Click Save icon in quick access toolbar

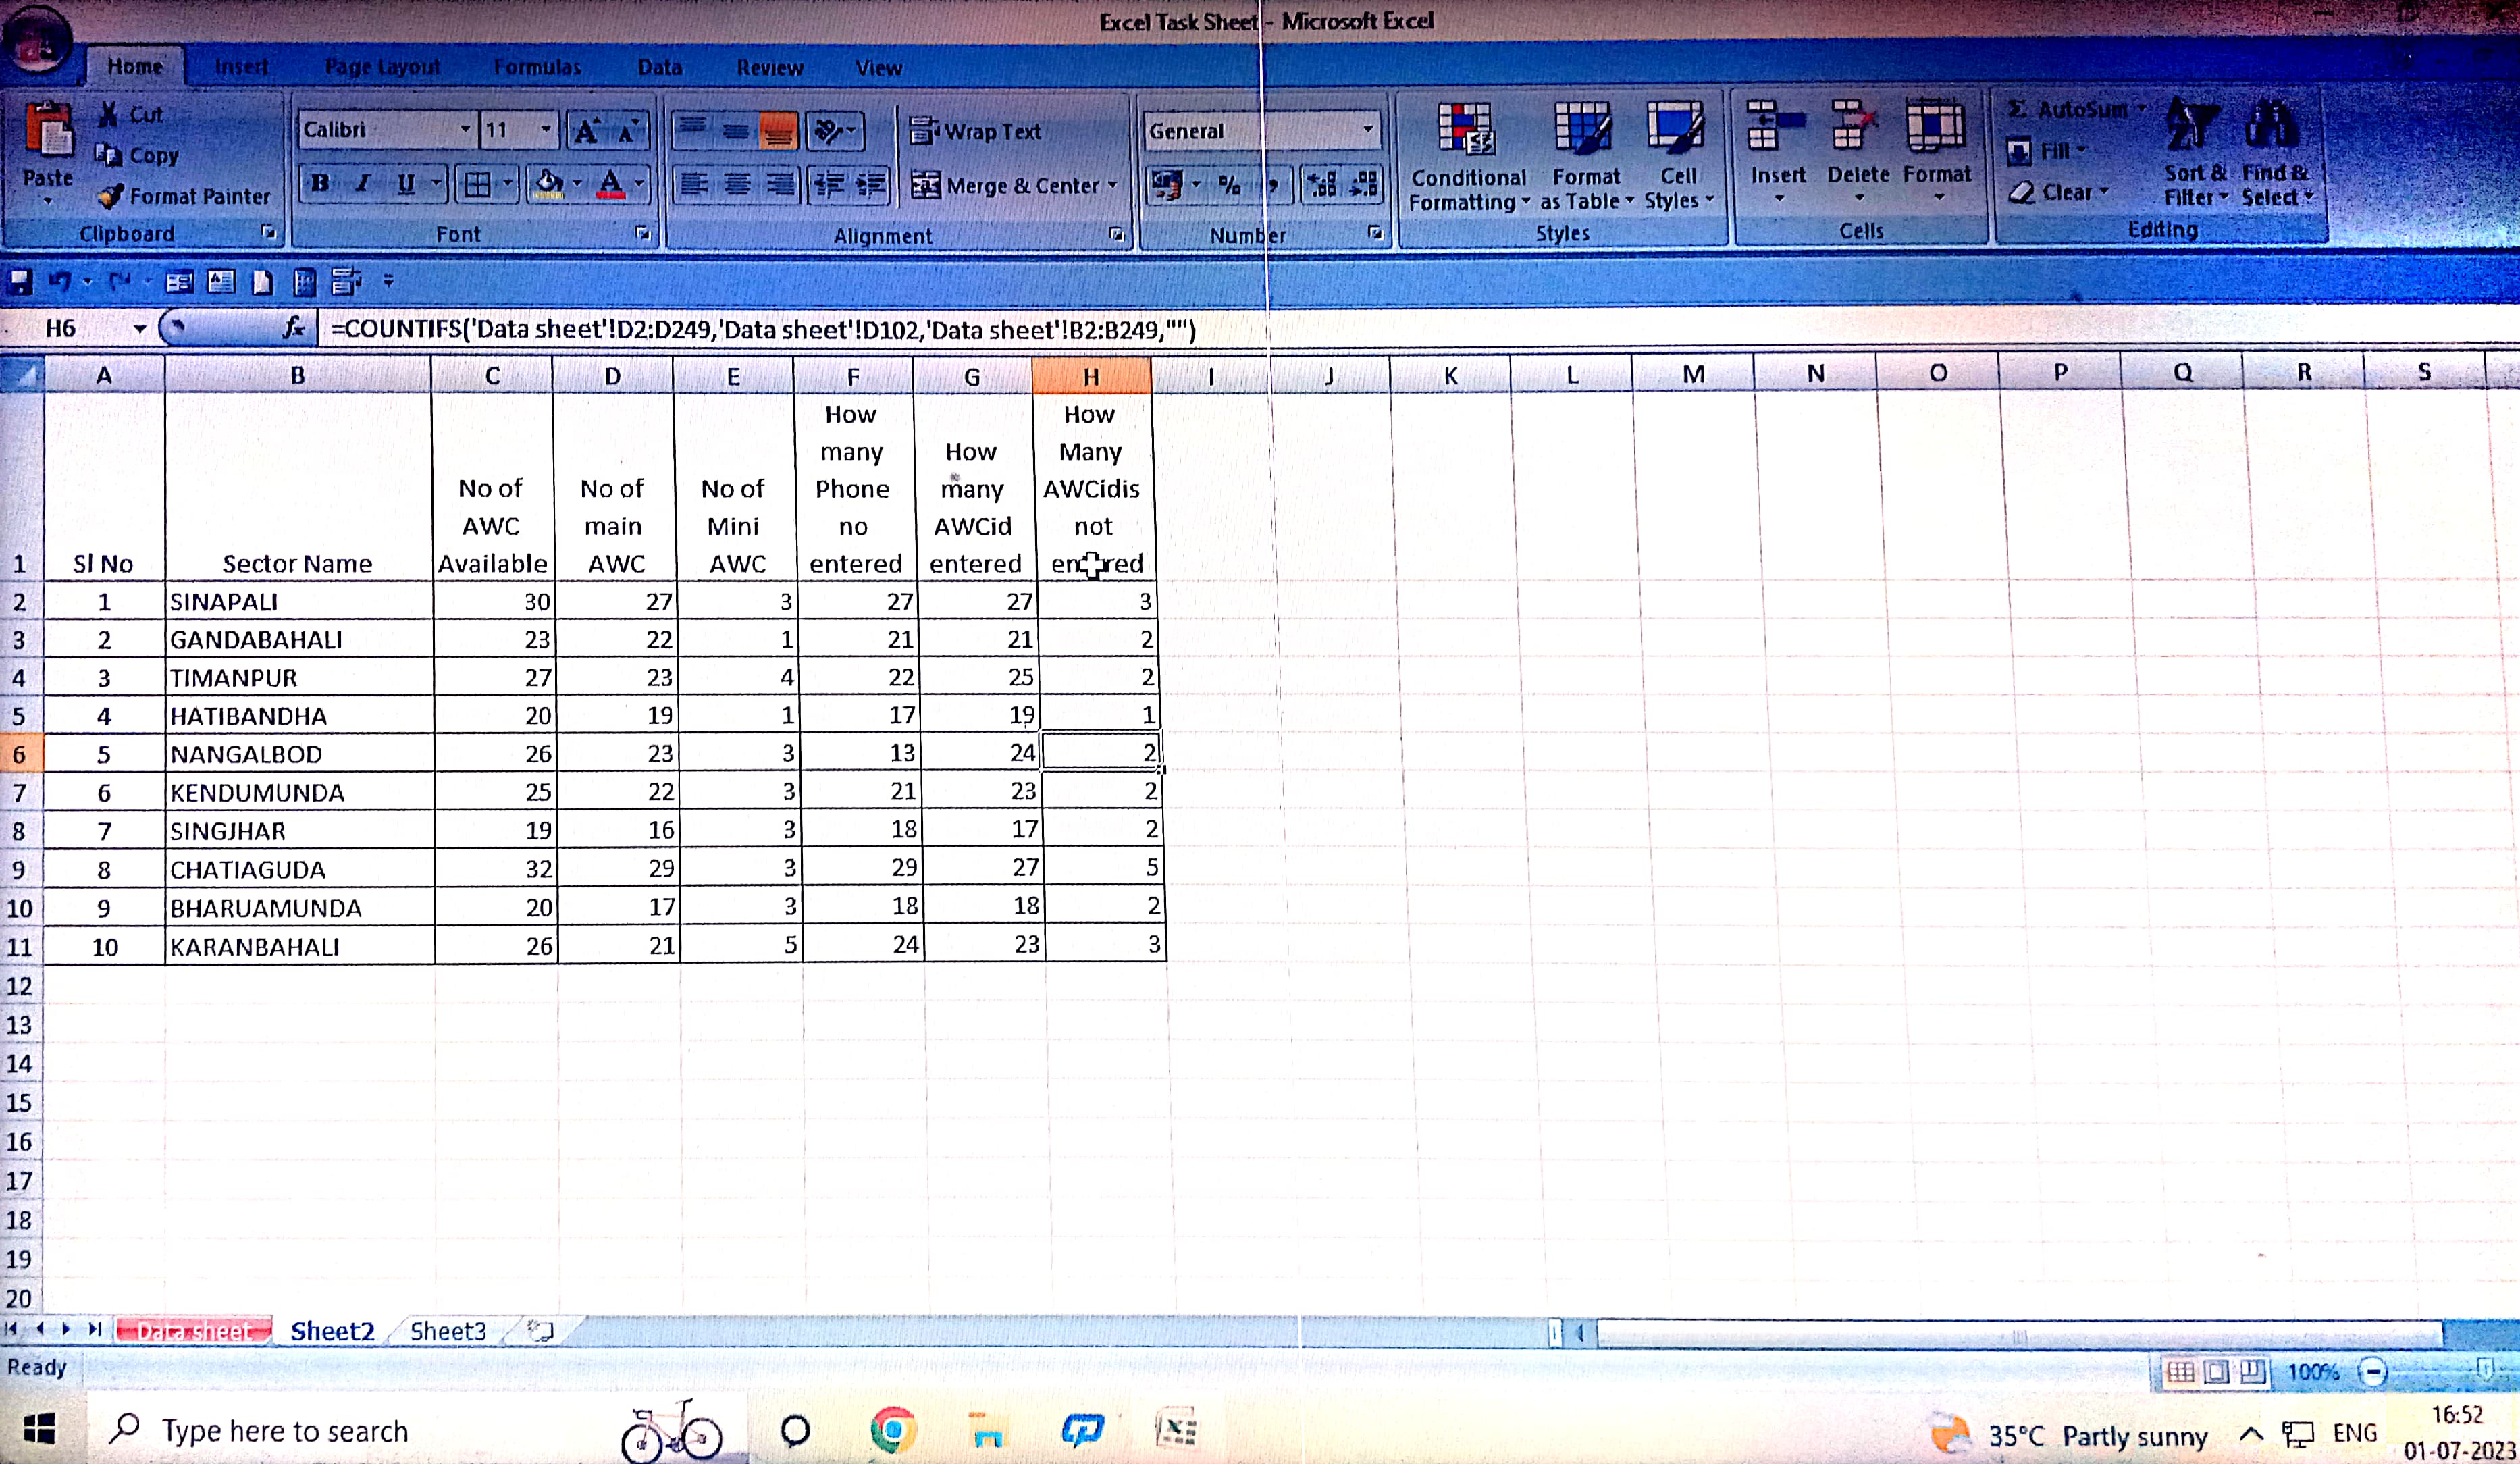[x=20, y=282]
